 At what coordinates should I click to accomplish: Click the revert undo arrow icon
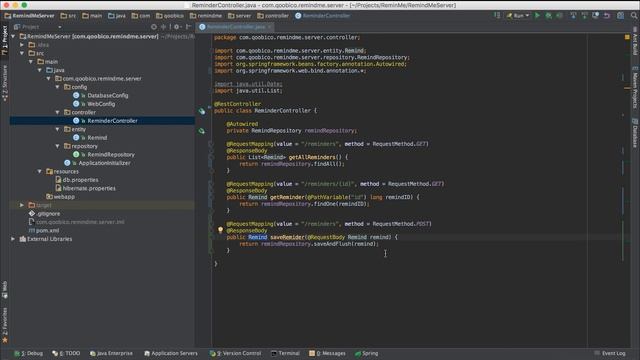coord(607,16)
